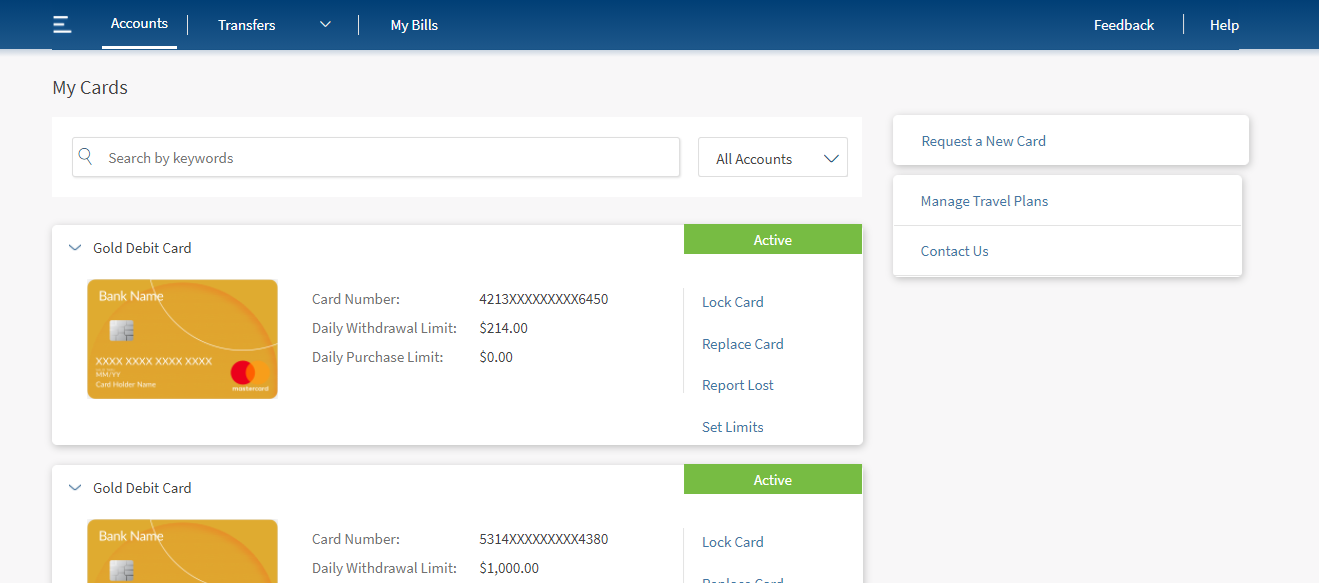Open the All Accounts dropdown
The width and height of the screenshot is (1319, 583).
point(772,158)
